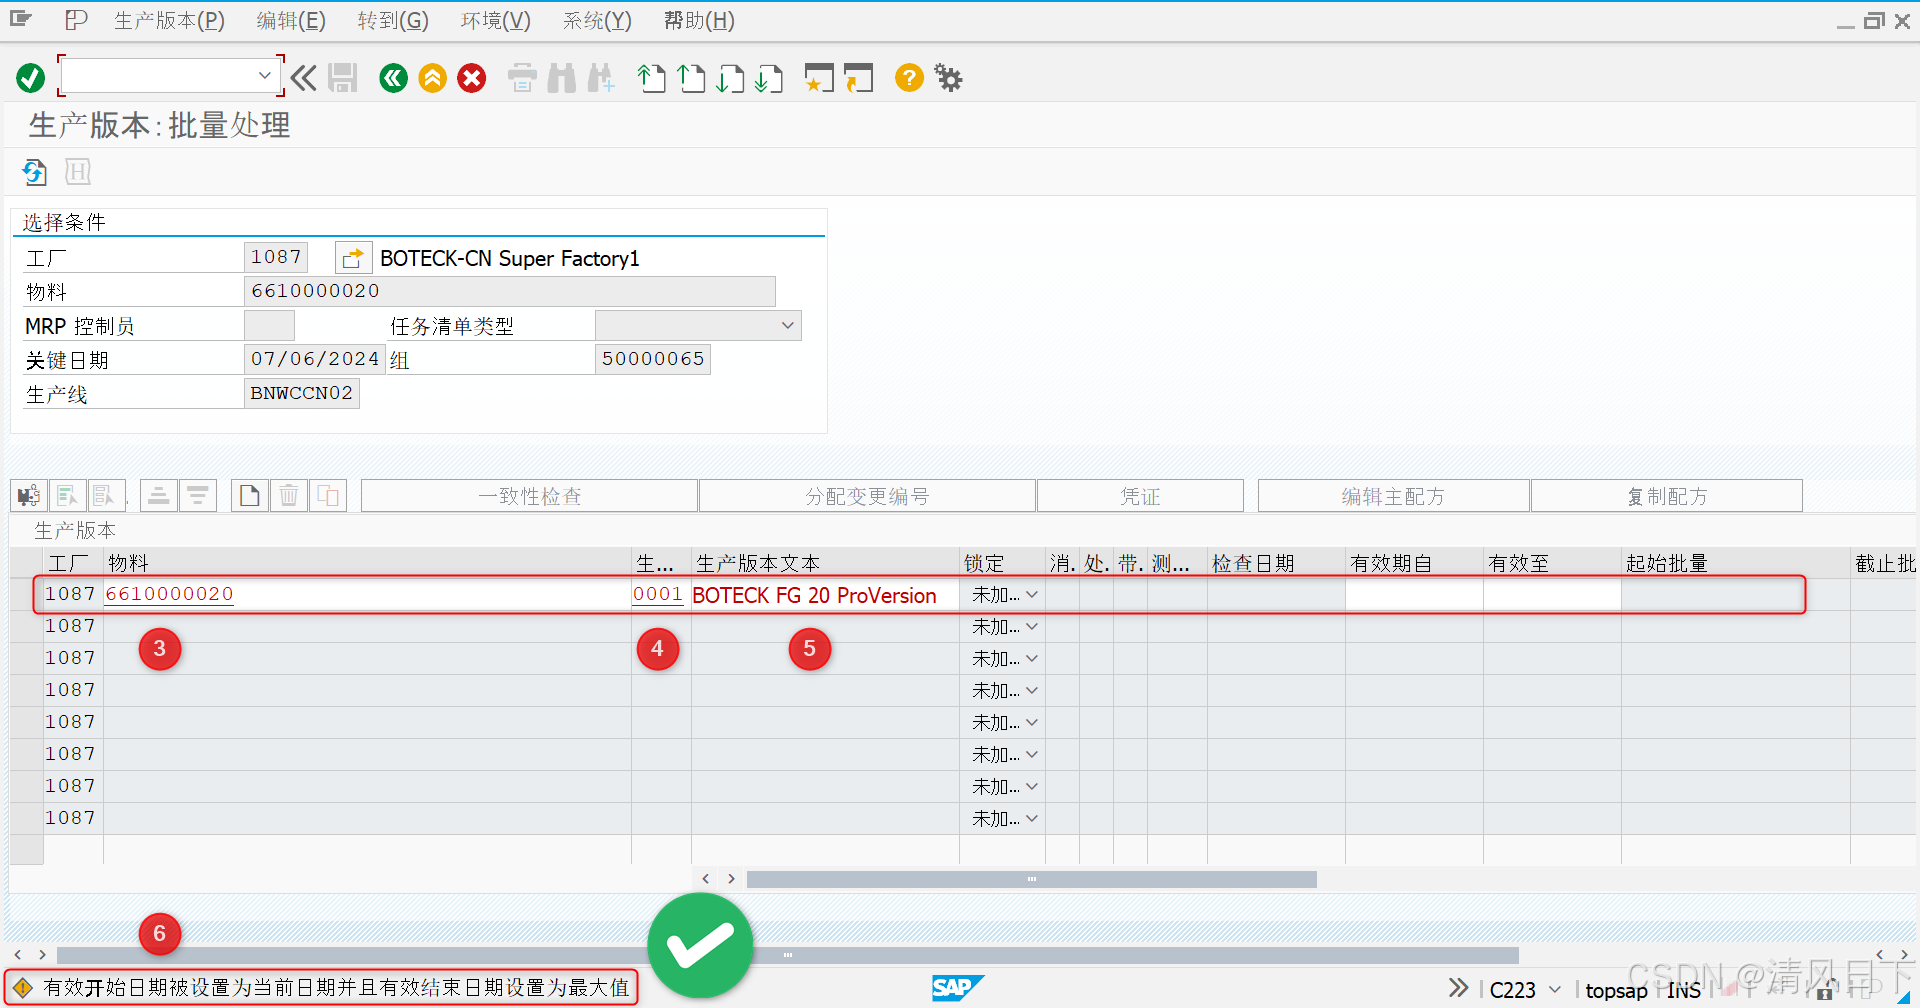Click the 凭证 button
The image size is (1920, 1008).
click(1140, 496)
